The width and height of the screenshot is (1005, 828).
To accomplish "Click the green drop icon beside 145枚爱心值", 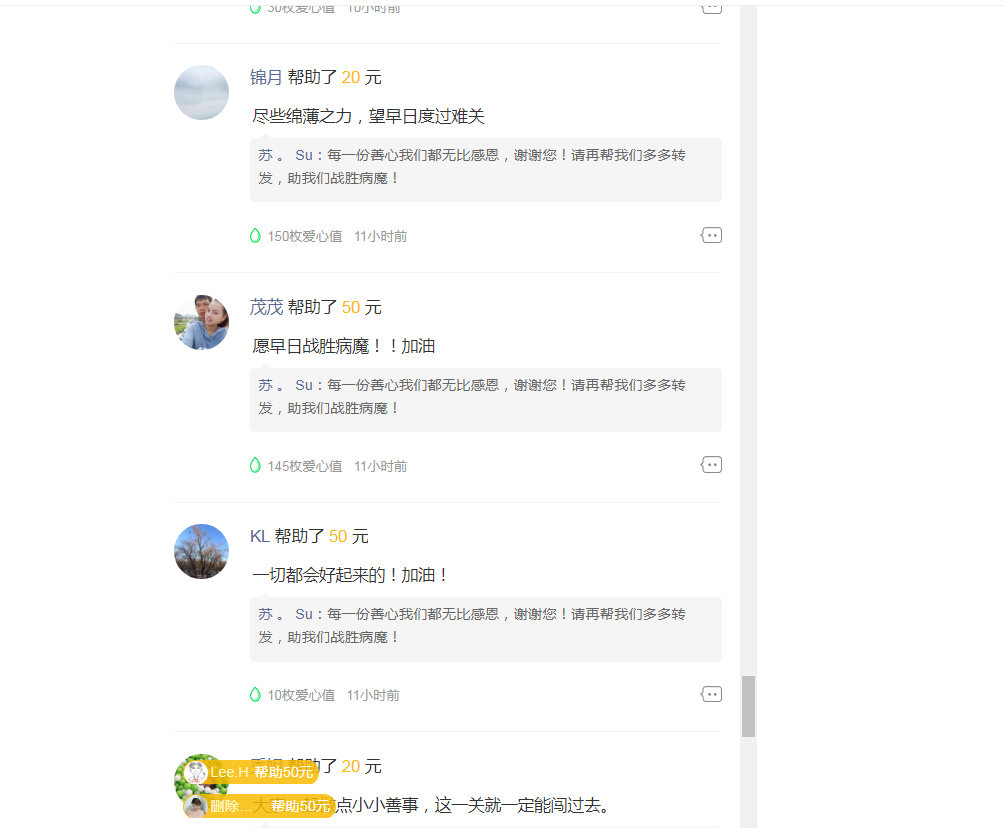I will click(255, 465).
